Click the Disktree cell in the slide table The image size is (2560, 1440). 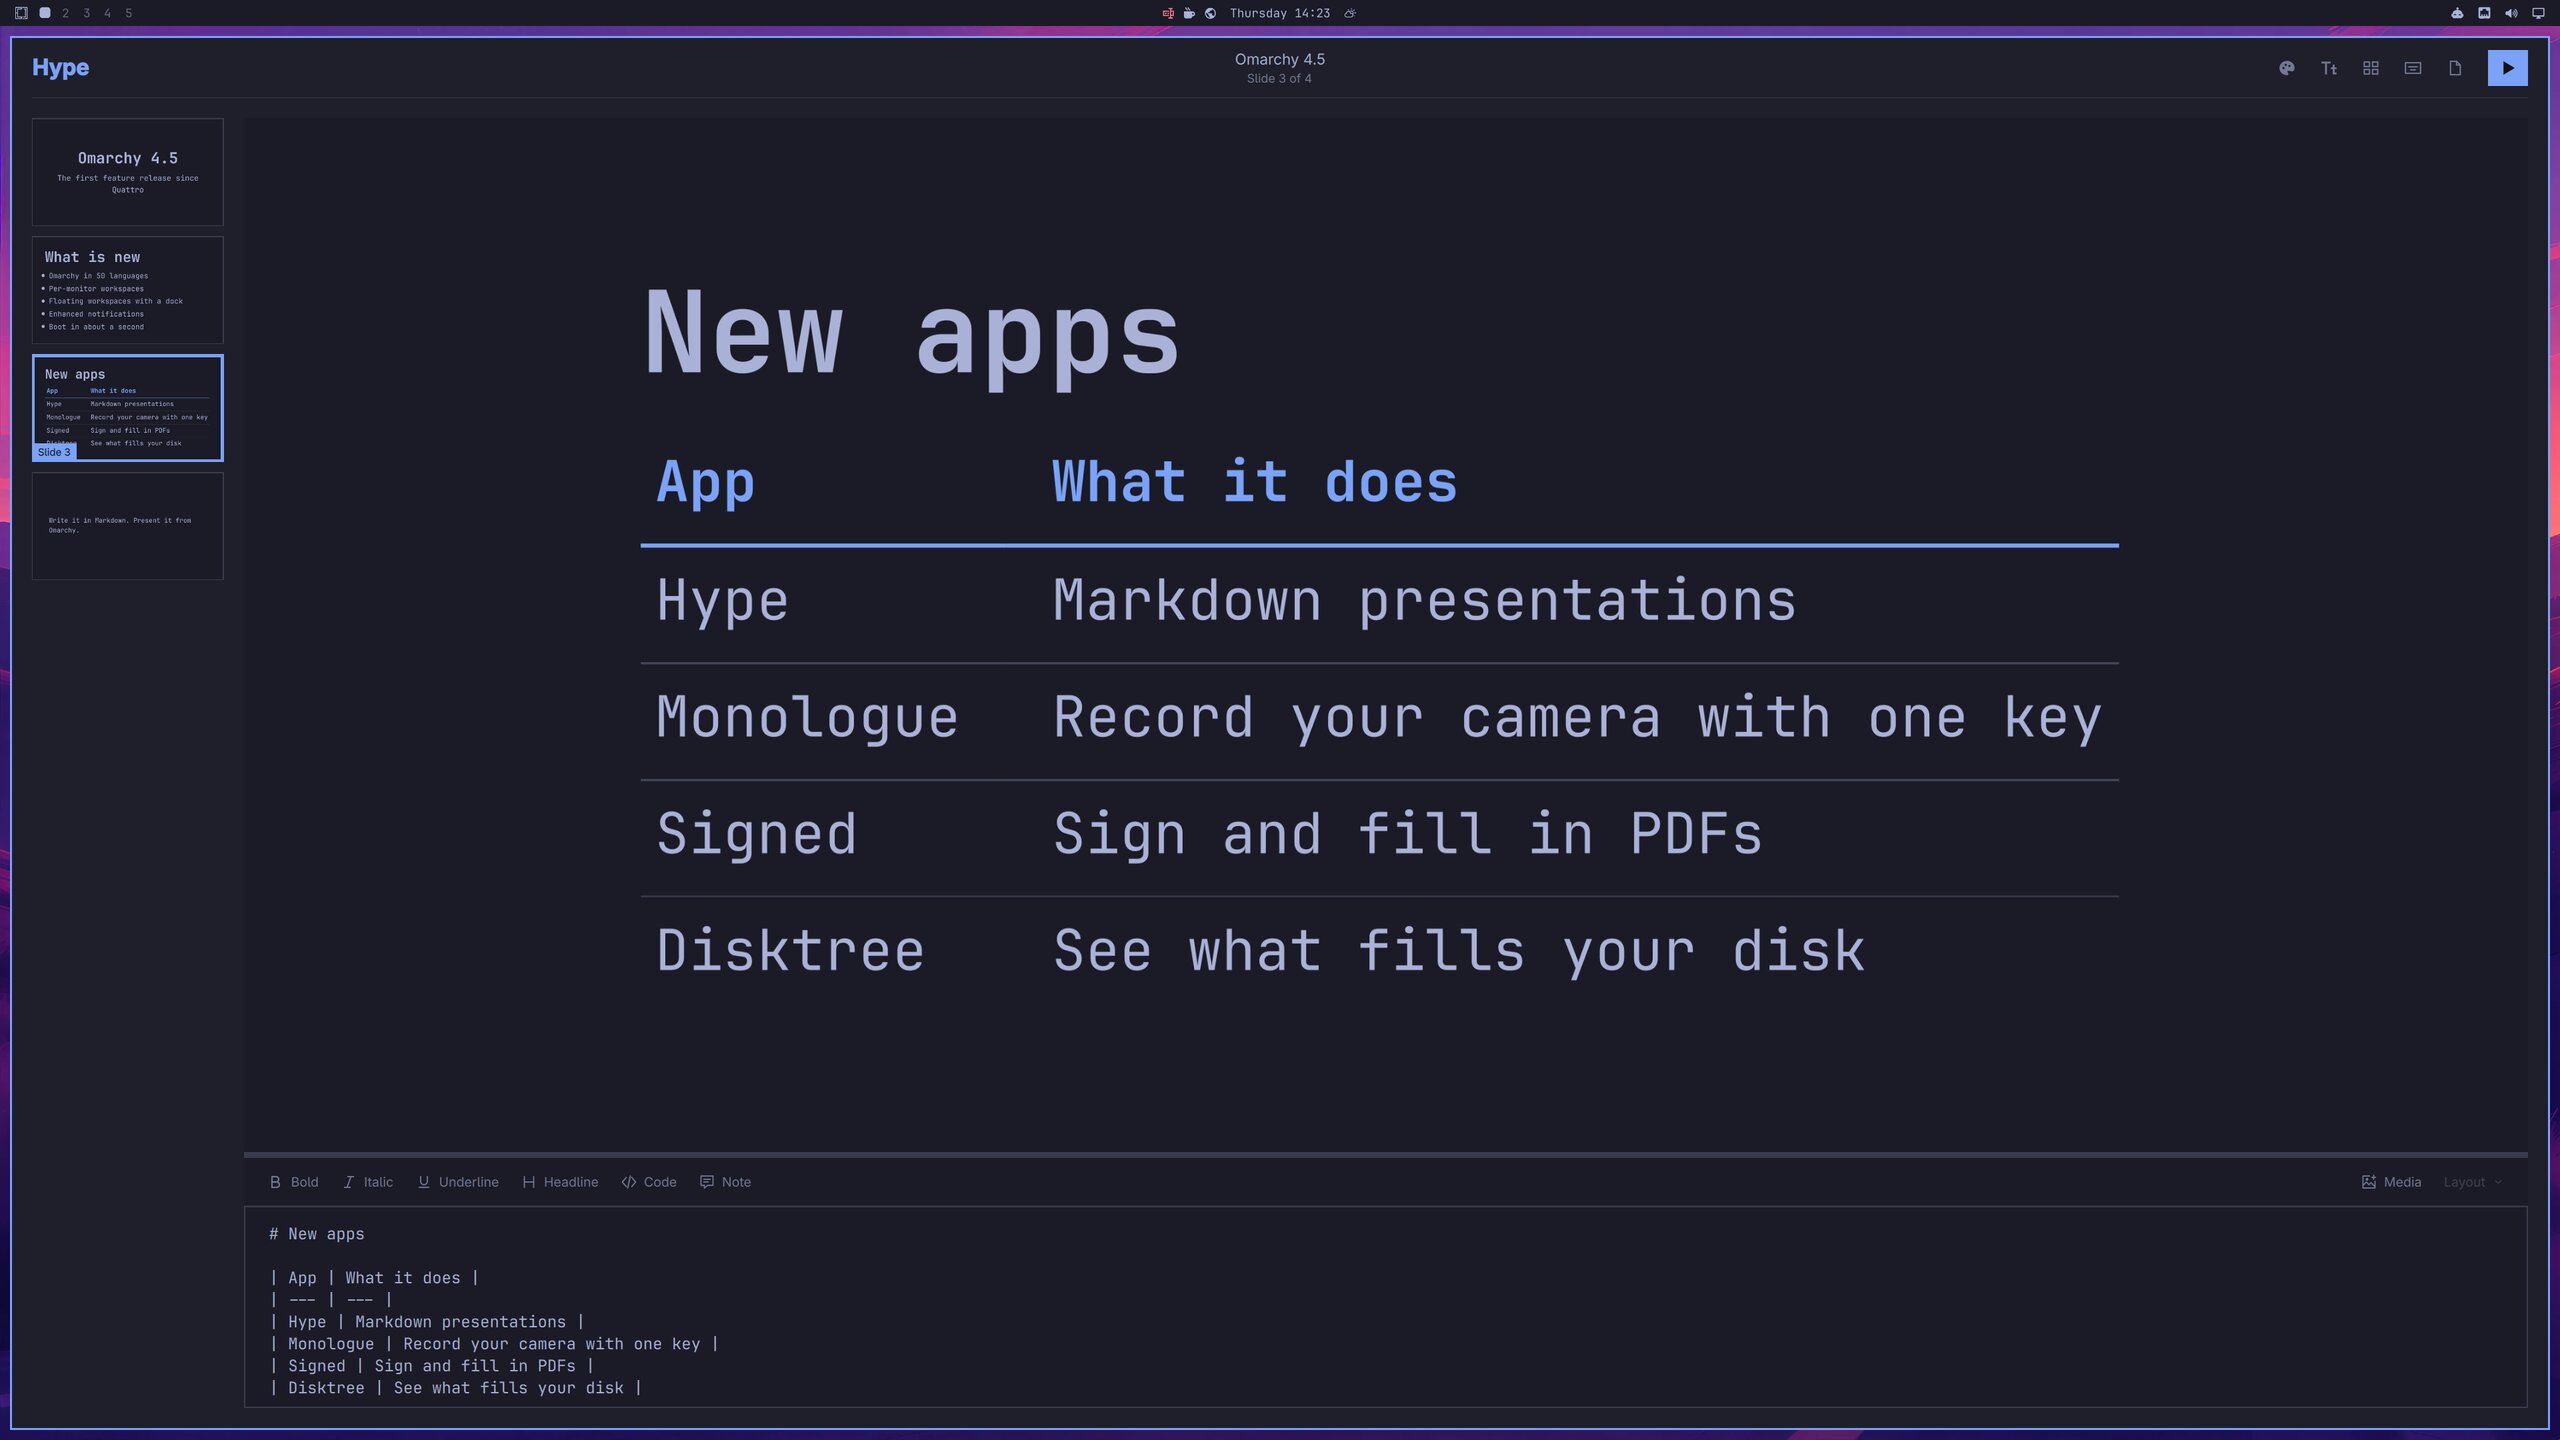790,951
